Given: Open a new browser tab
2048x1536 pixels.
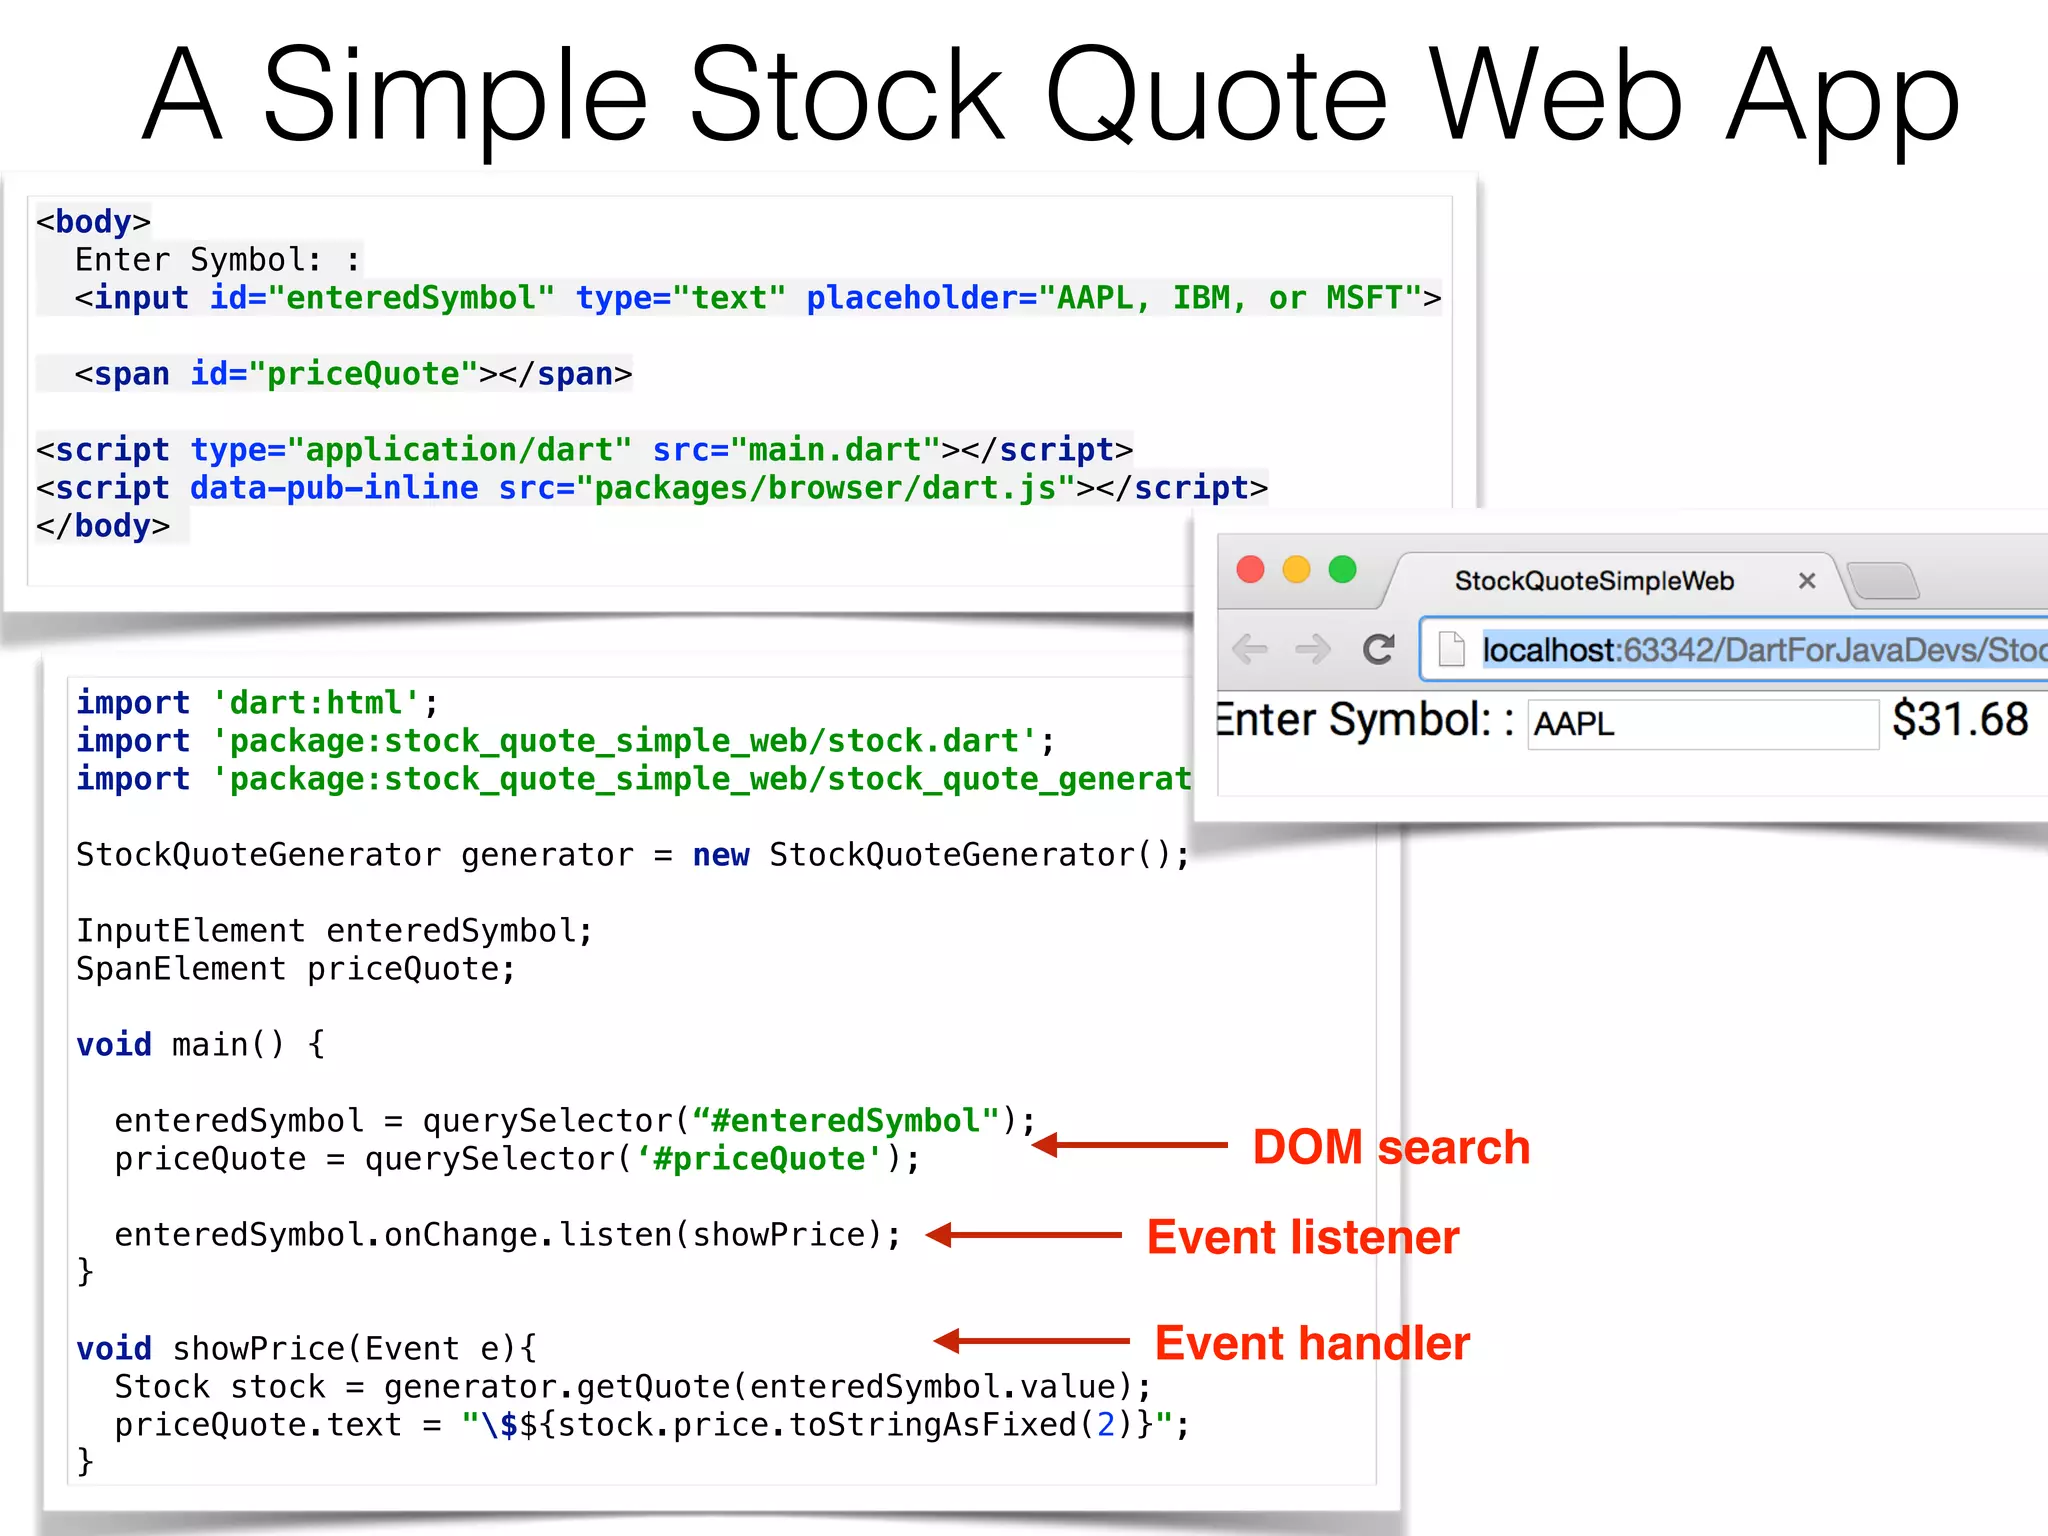Looking at the screenshot, I should [1883, 581].
